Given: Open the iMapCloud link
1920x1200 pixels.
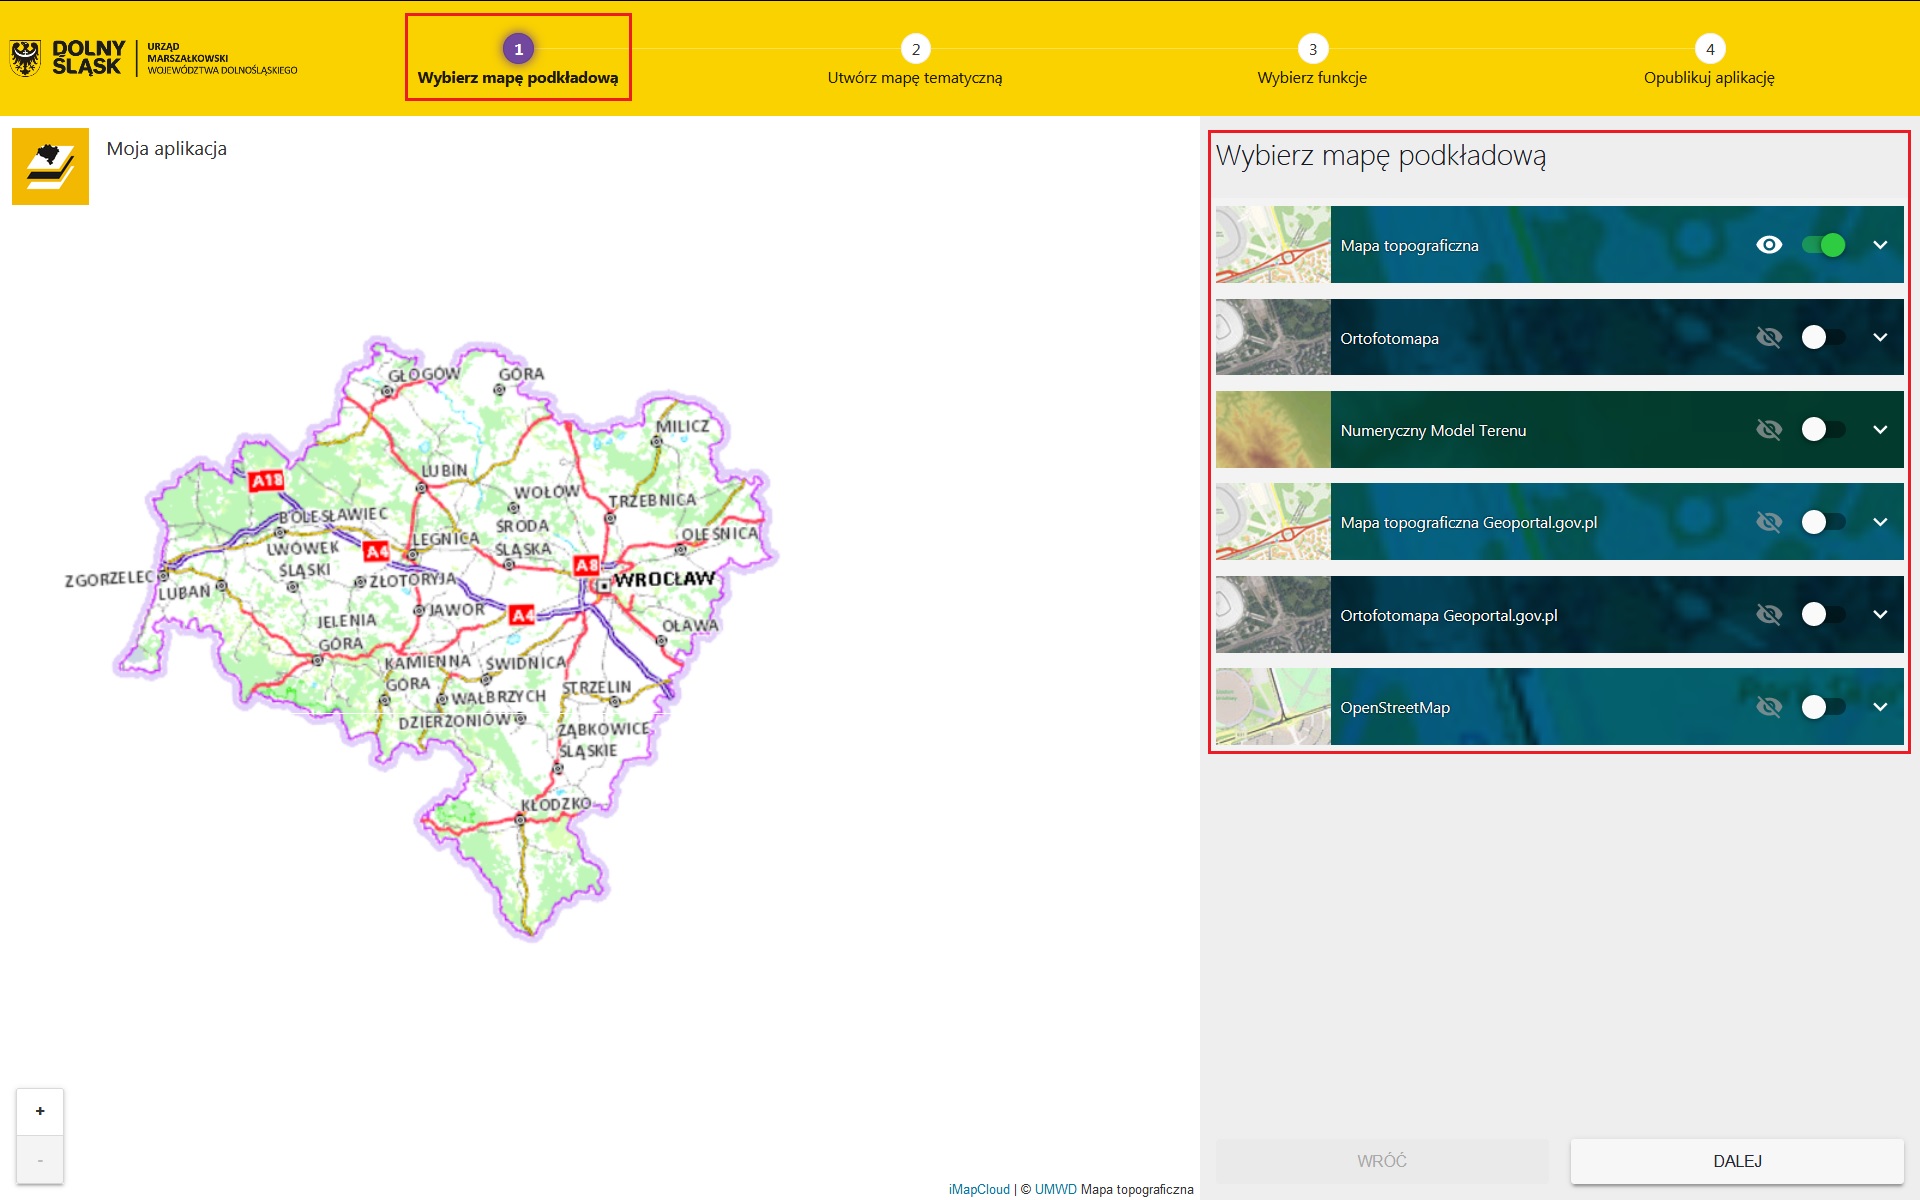Looking at the screenshot, I should pos(978,1189).
